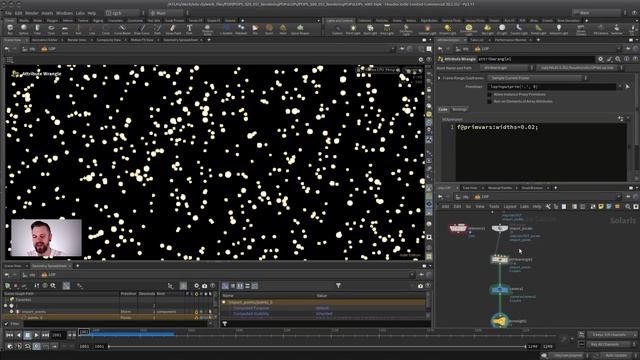640x360 pixels.
Task: Open Render menu
Action: (32, 13)
